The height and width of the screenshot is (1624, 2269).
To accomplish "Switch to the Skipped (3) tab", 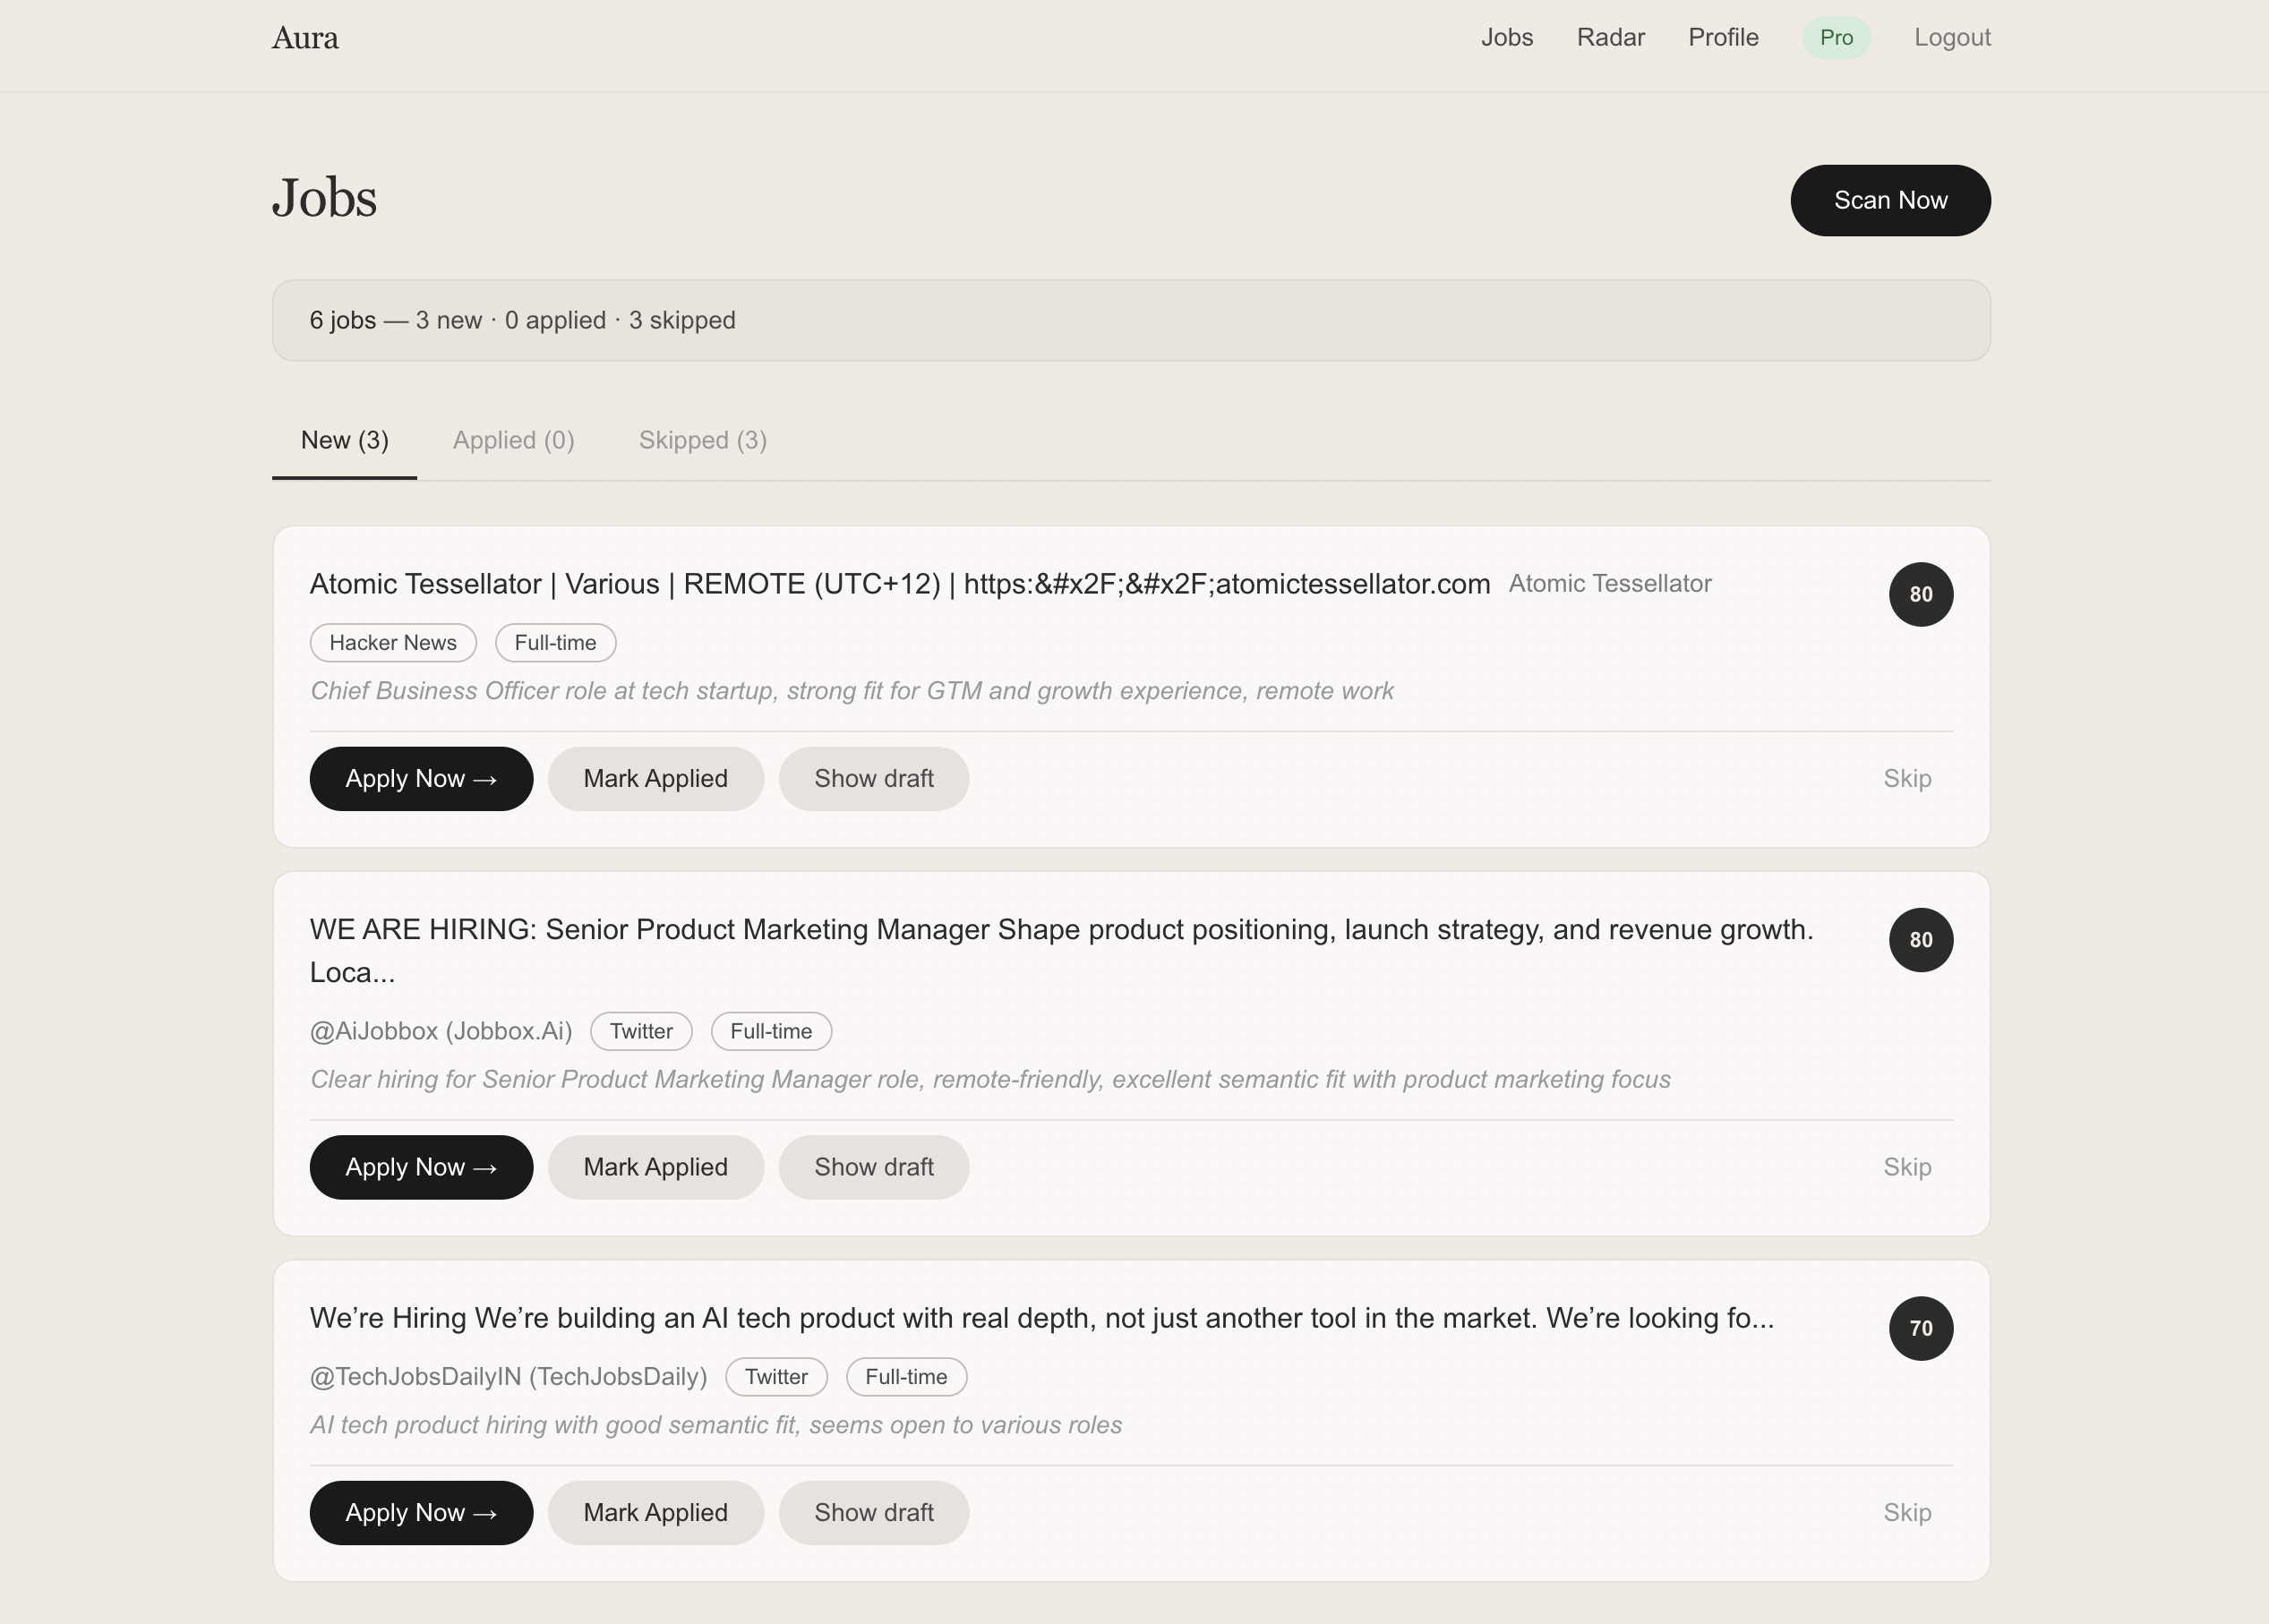I will (702, 440).
